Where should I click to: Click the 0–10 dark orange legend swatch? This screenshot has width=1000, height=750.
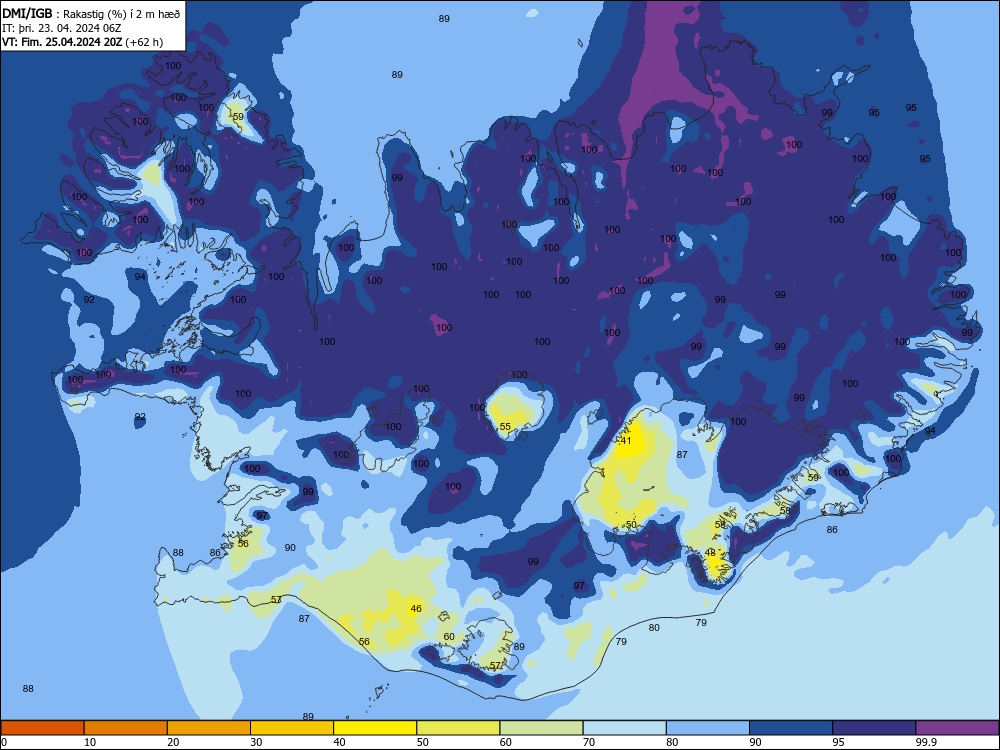42,728
